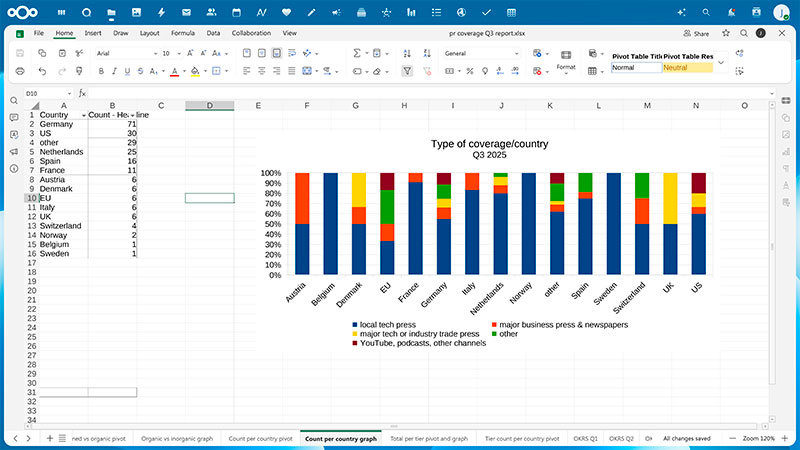
Task: Toggle bold formatting in toolbar
Action: click(x=101, y=71)
